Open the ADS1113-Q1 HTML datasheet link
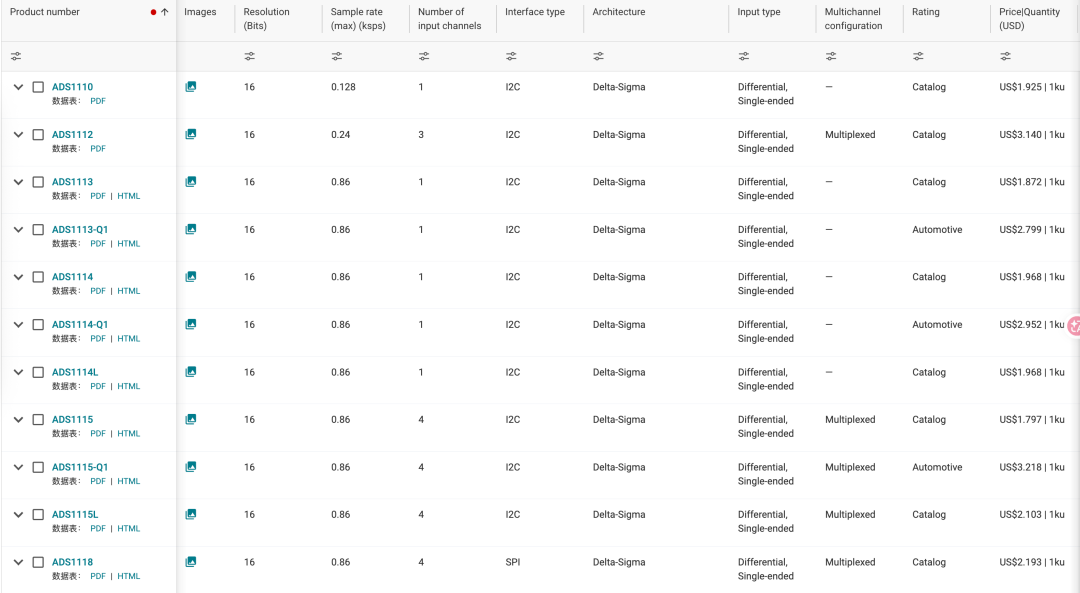Image resolution: width=1080 pixels, height=593 pixels. (129, 244)
